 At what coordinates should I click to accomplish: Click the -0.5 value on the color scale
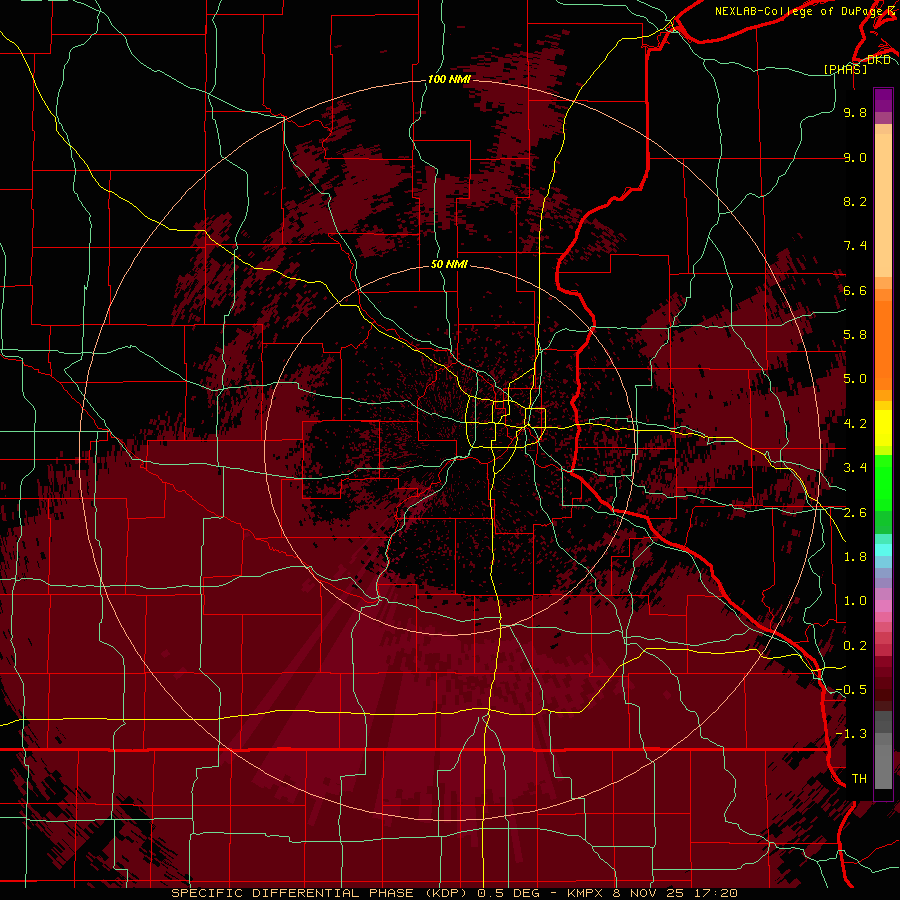point(851,690)
